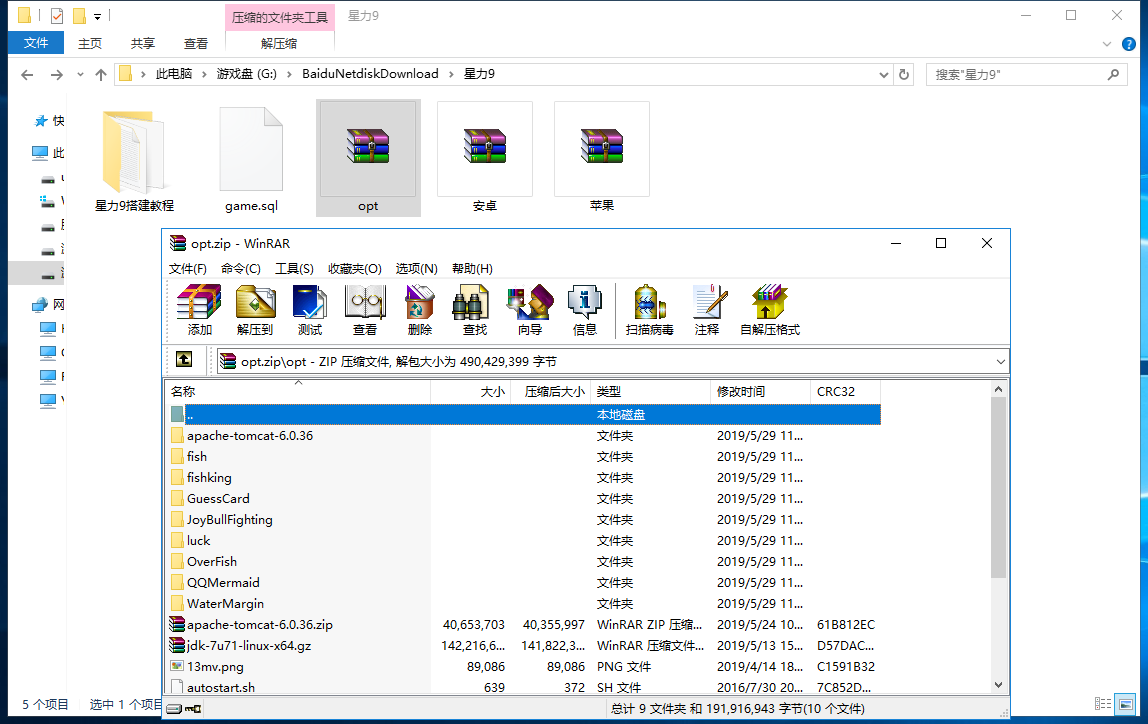Image resolution: width=1148 pixels, height=724 pixels.
Task: Click WinRAR file list scroll up arrow
Action: pos(999,389)
